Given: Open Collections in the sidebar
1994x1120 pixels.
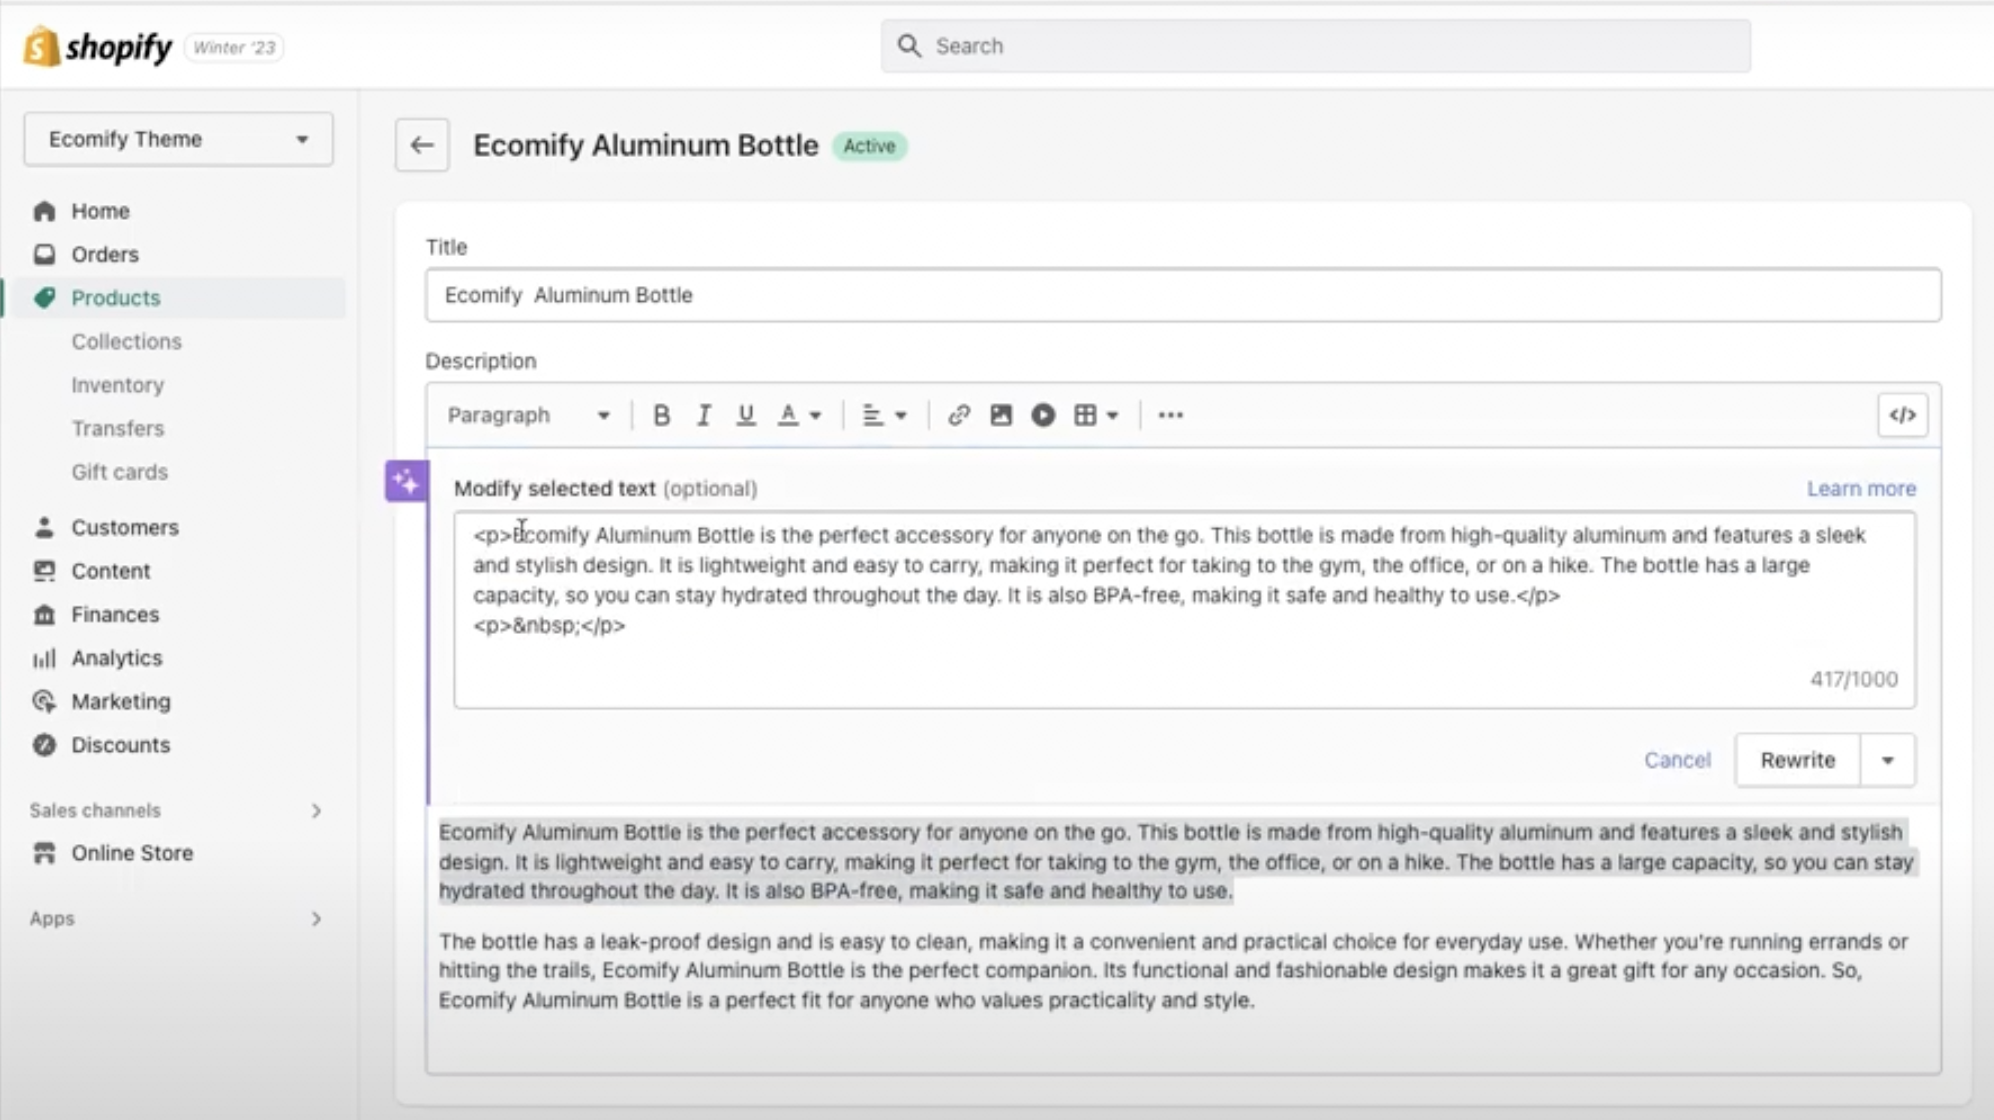Looking at the screenshot, I should point(126,342).
